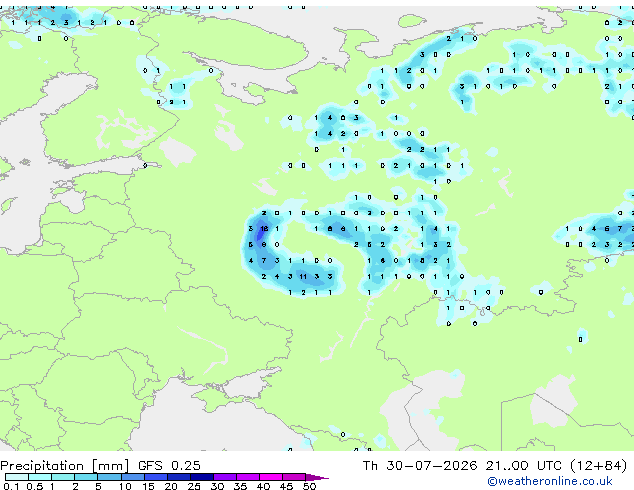
Task: Click the 5–10 mm legend color swatch
Action: (109, 477)
